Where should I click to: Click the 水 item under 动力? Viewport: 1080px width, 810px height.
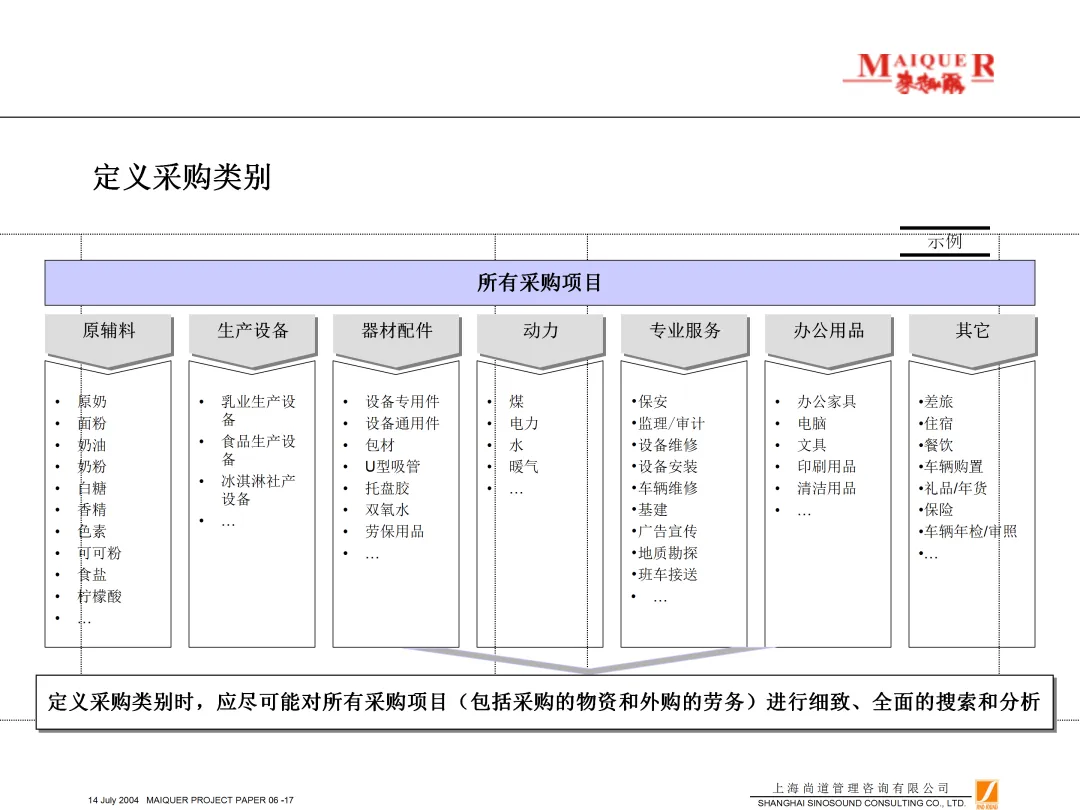517,445
